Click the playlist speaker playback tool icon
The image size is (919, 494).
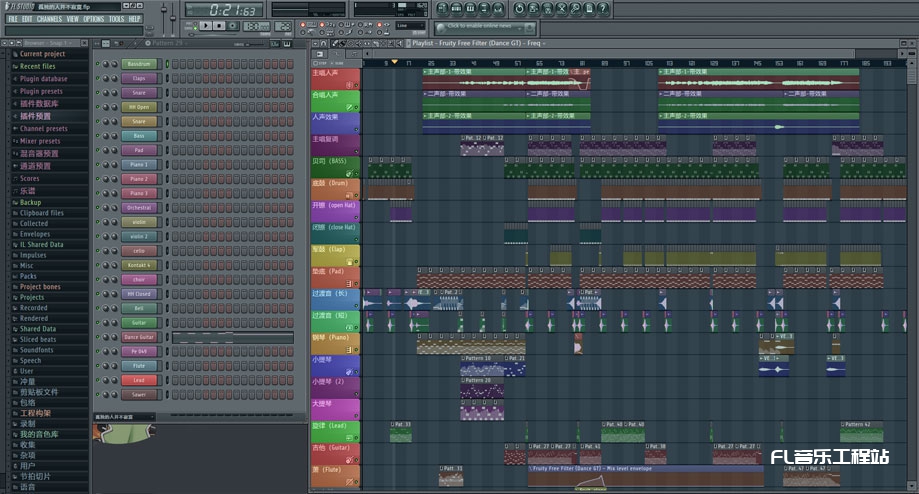[399, 43]
